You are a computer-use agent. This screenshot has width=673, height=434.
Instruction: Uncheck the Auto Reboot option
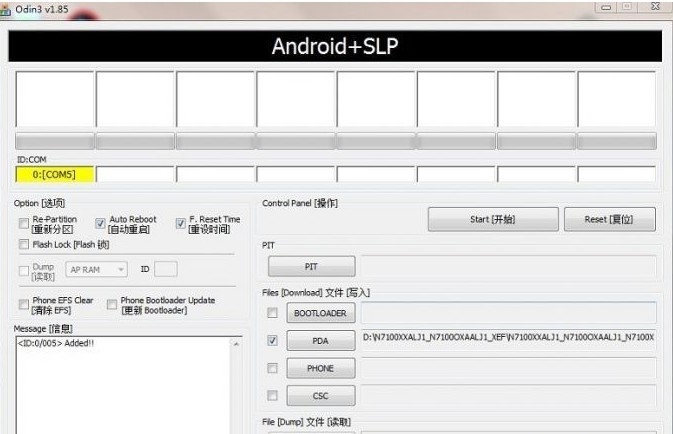(100, 223)
